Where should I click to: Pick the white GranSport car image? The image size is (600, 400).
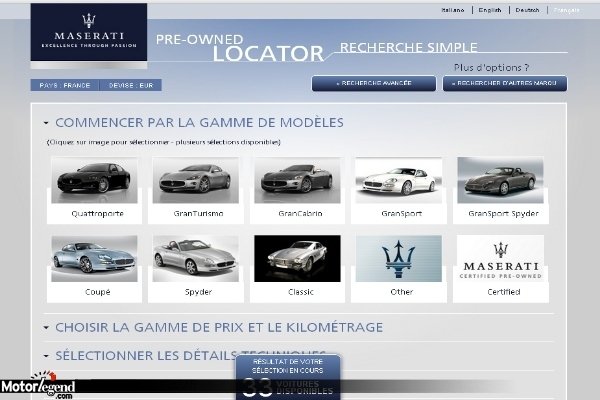399,180
